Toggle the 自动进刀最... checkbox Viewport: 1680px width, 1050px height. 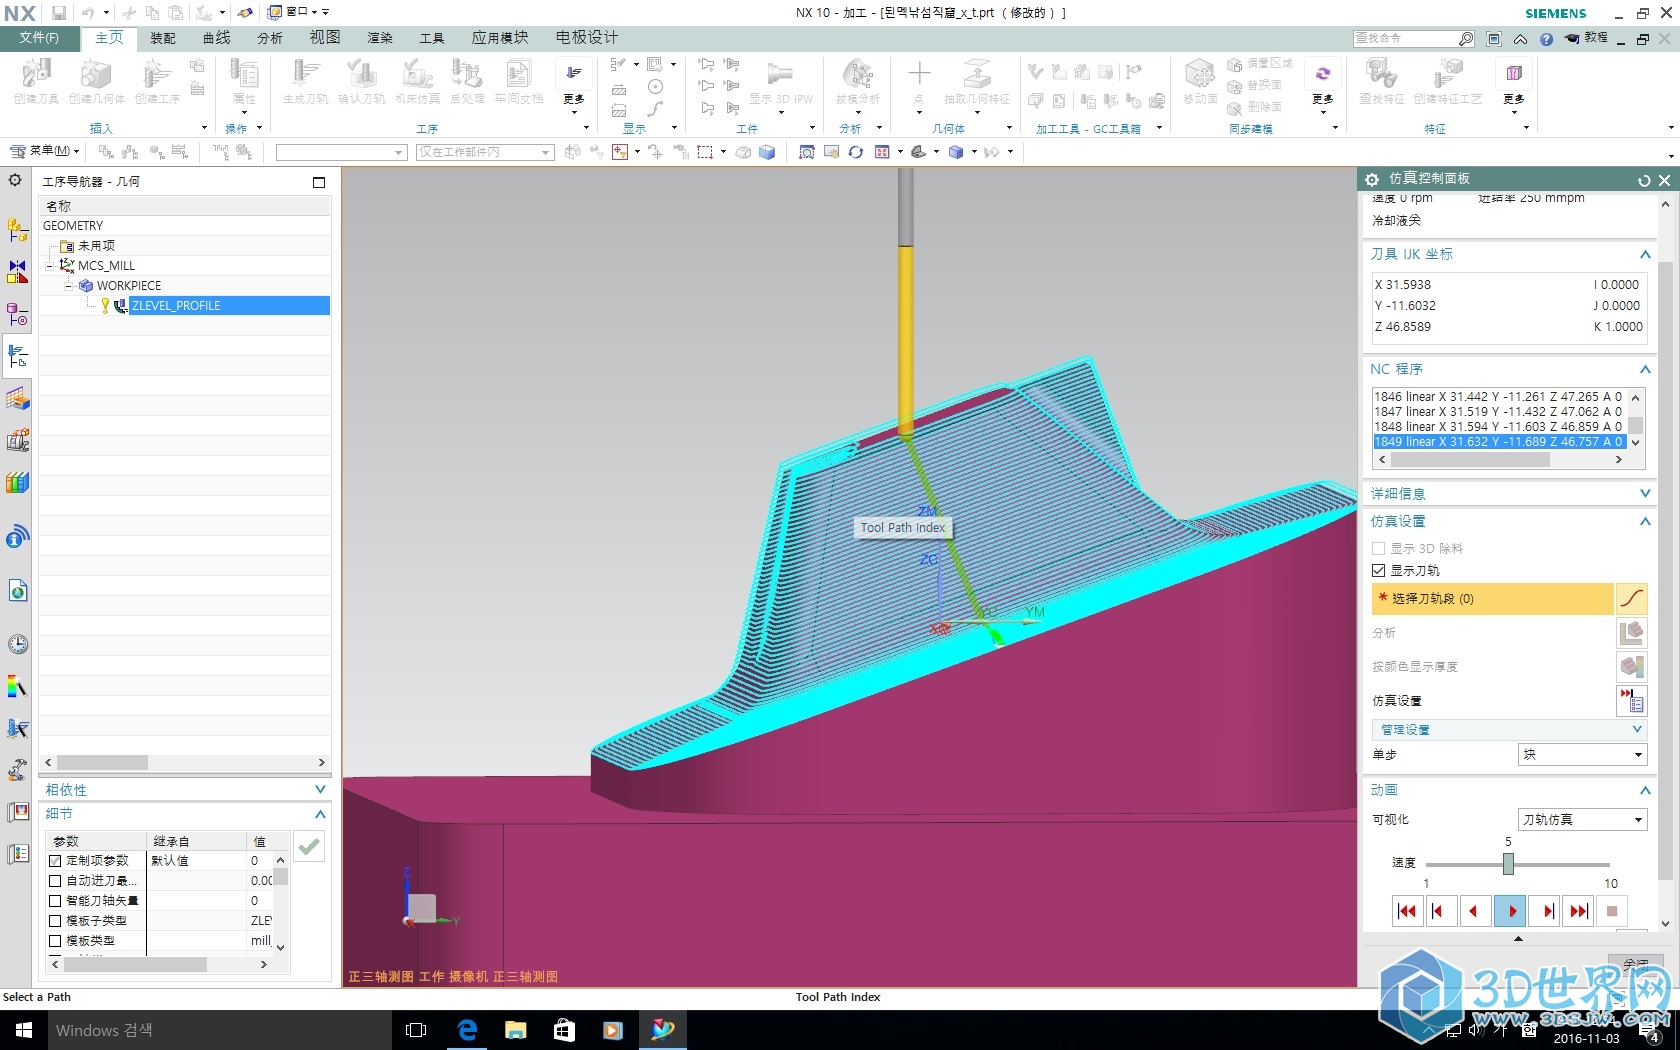(x=56, y=880)
